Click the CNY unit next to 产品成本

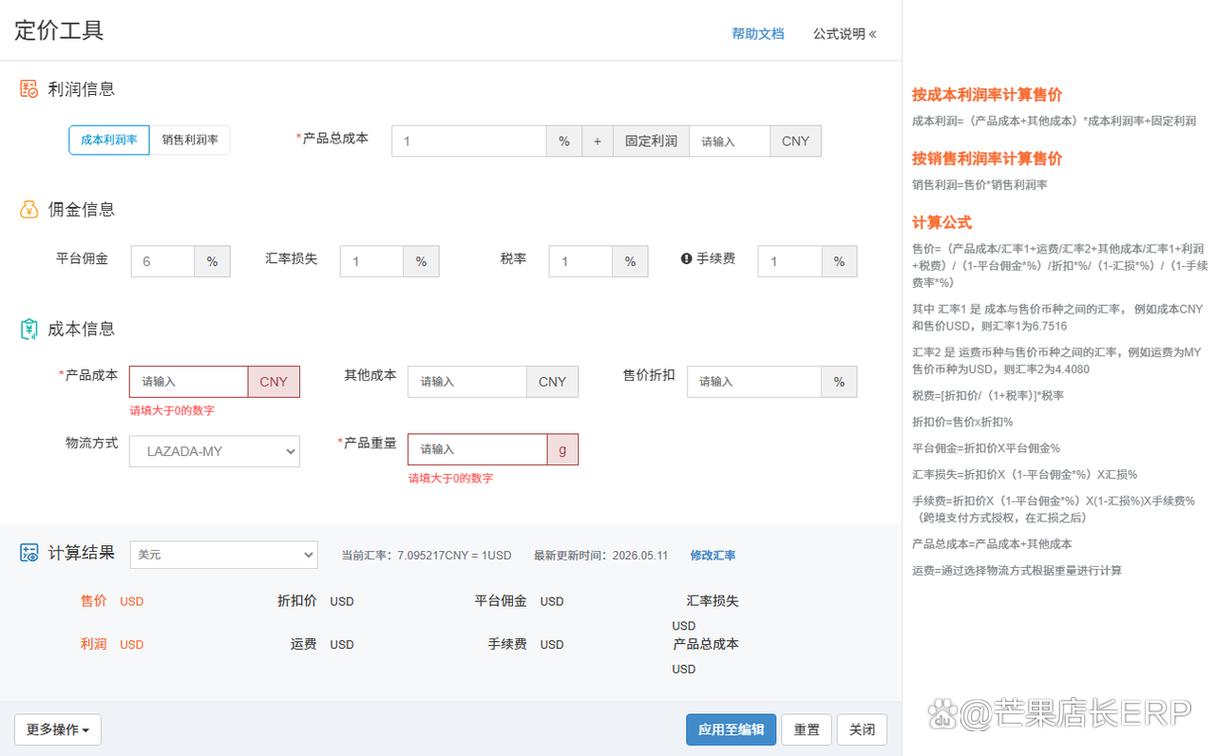[274, 381]
